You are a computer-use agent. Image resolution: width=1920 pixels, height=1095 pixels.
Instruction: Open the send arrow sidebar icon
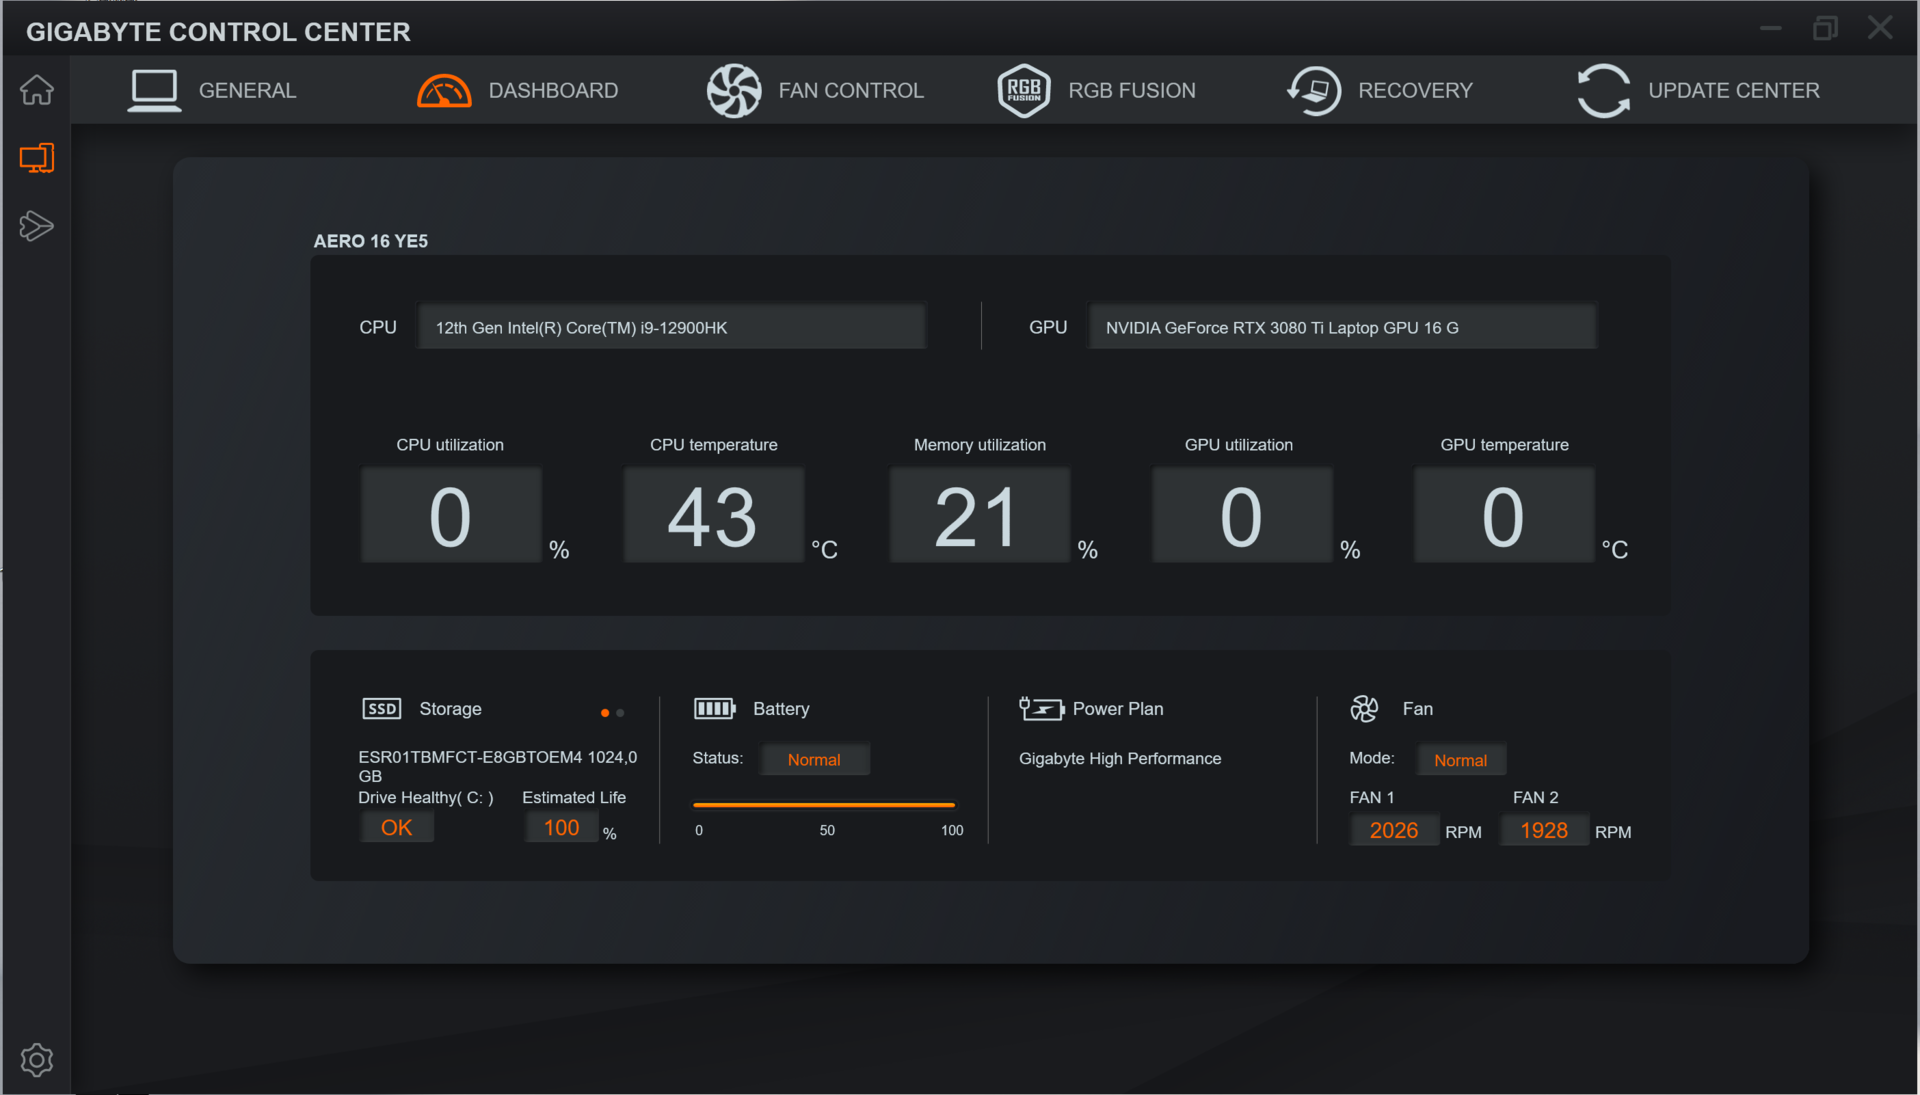[37, 226]
